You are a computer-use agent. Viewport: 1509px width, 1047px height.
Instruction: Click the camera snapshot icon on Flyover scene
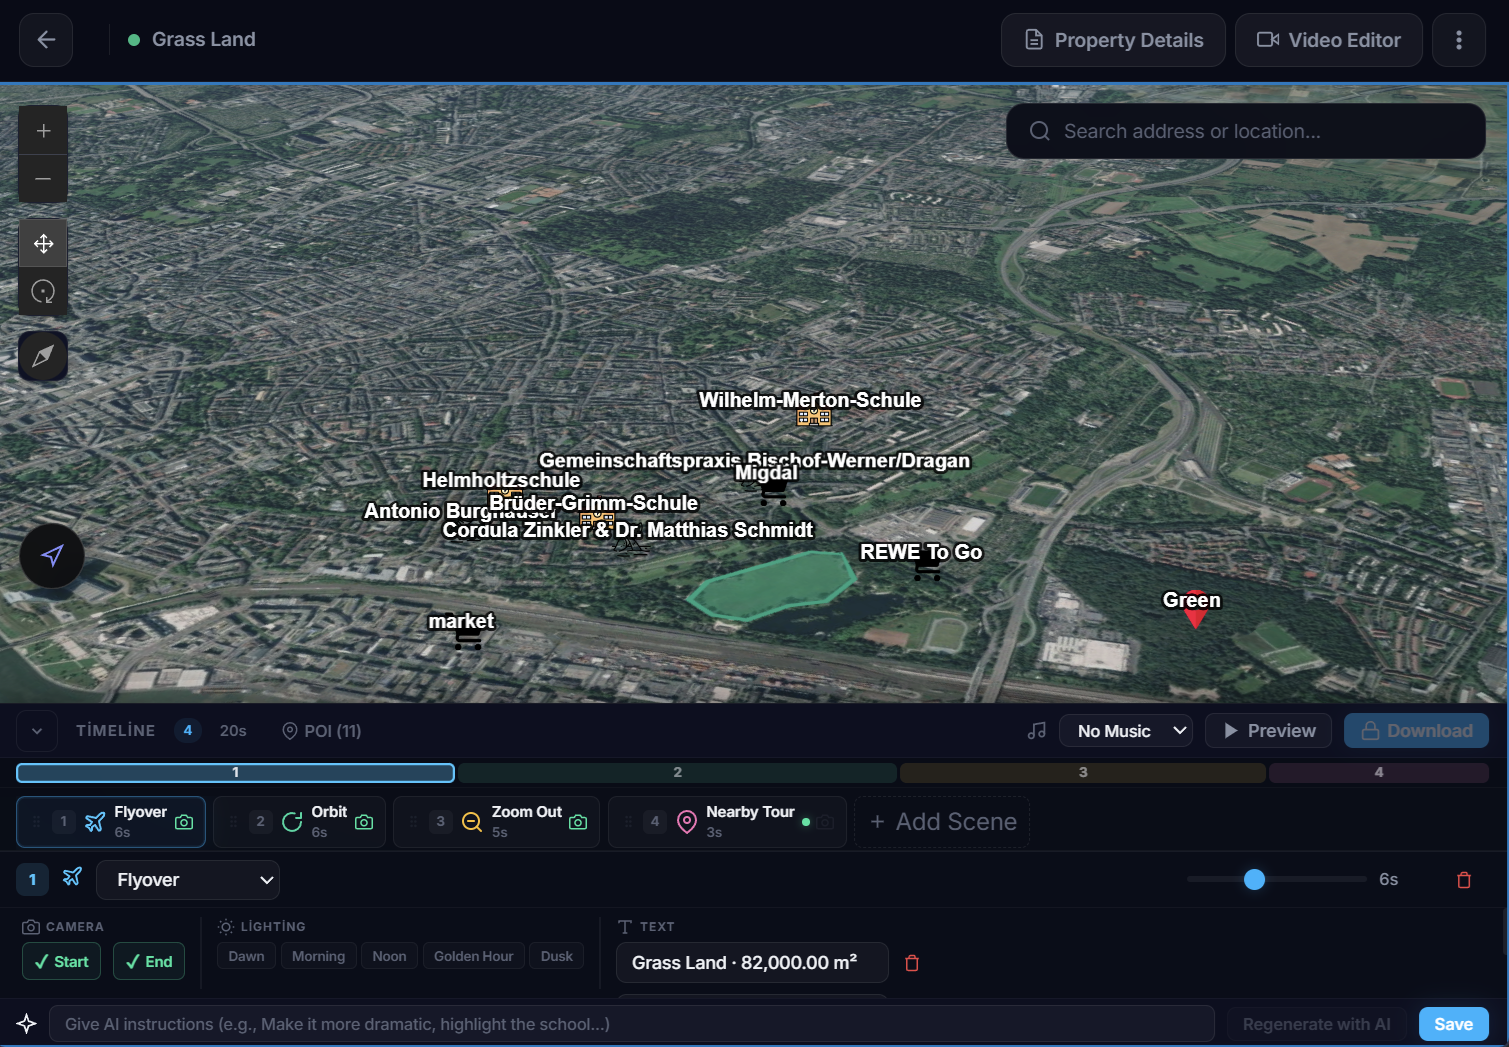tap(184, 821)
